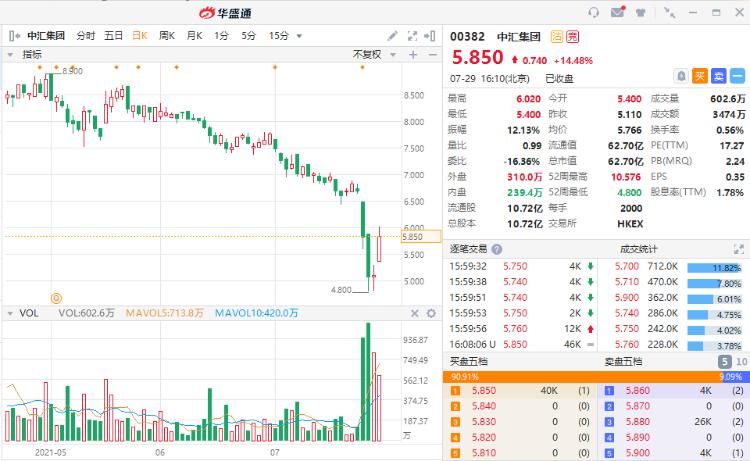Click the orange 90.91% bid ratio bar
This screenshot has height=461, width=750.
coord(583,377)
